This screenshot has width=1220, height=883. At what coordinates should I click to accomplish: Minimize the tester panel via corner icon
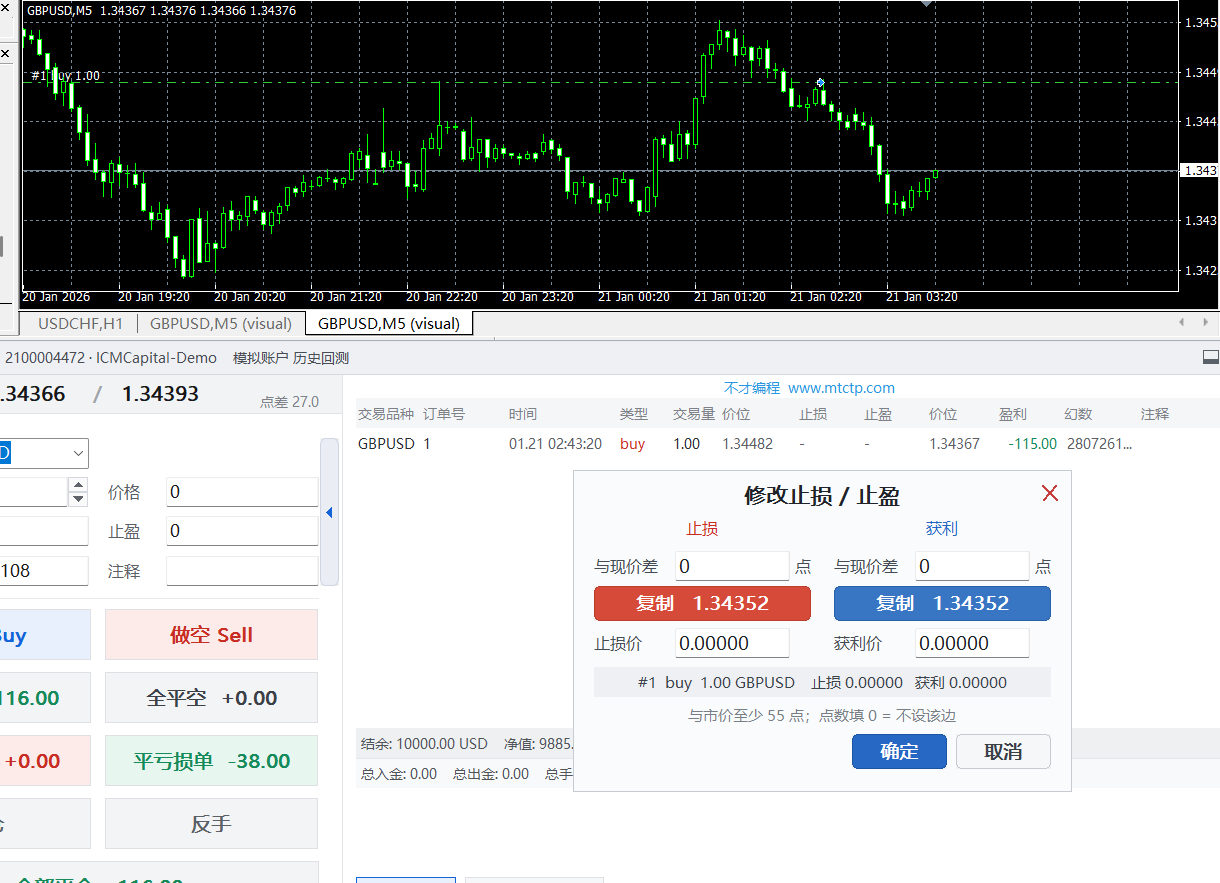coord(1210,357)
